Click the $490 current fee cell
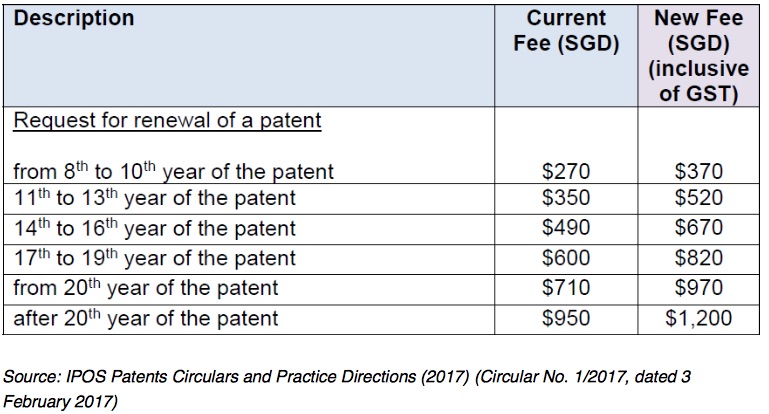The height and width of the screenshot is (414, 769). (x=566, y=229)
